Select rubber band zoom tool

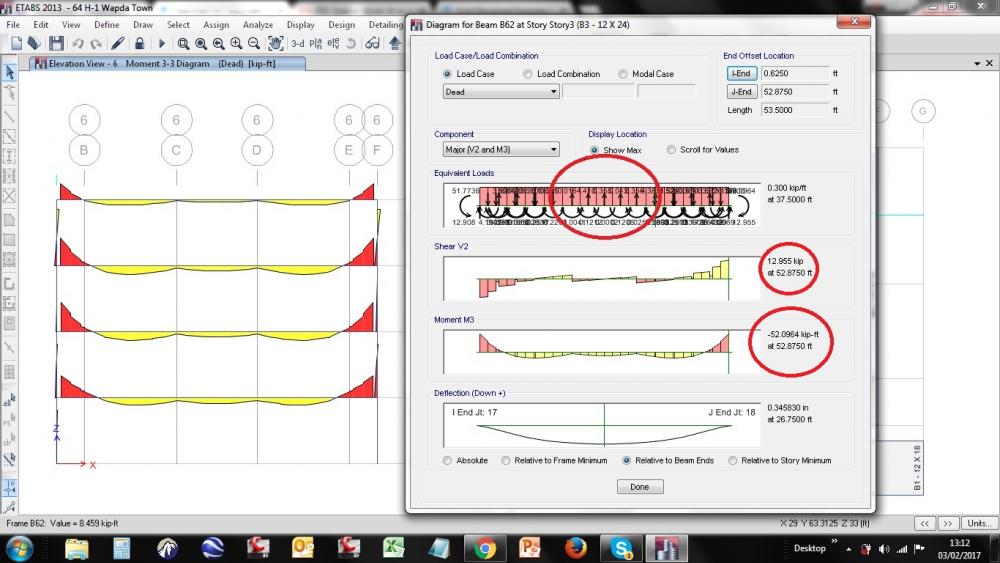click(x=183, y=43)
